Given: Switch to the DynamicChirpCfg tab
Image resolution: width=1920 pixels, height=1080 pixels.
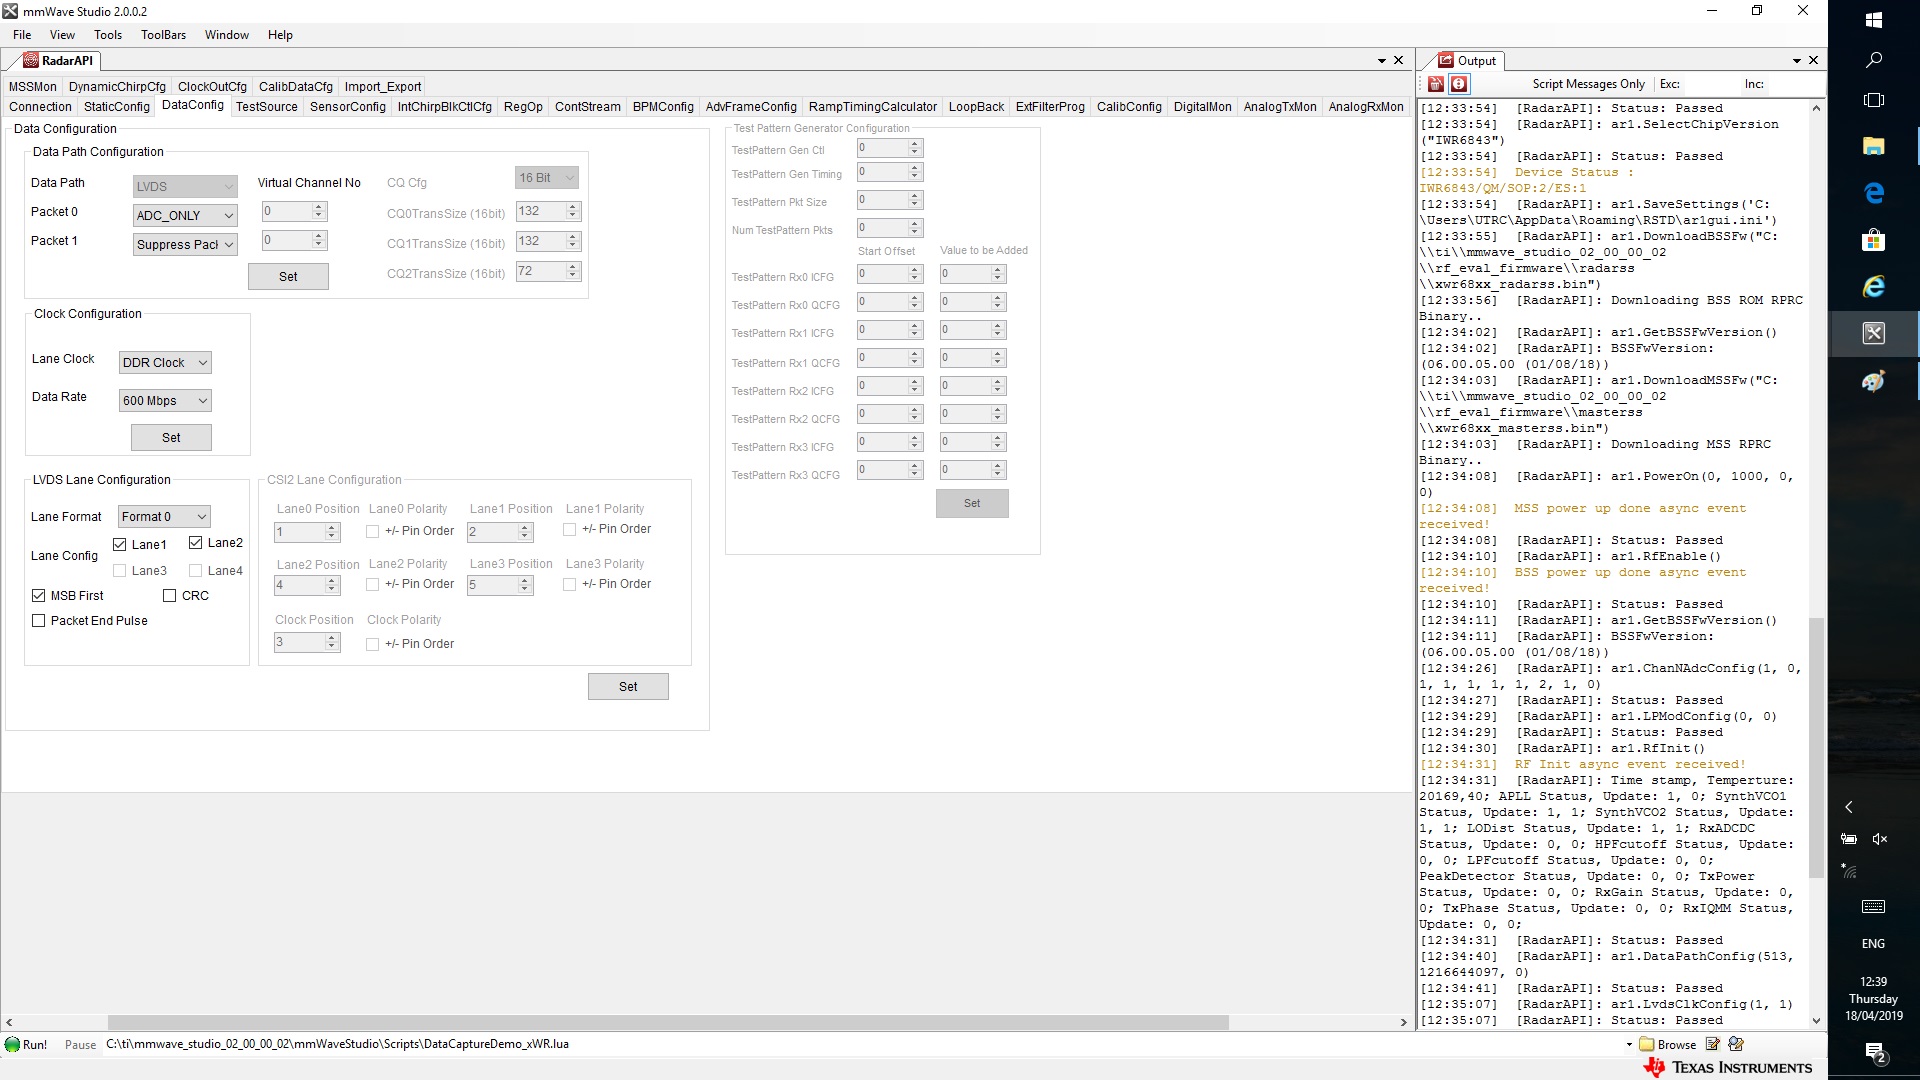Looking at the screenshot, I should pyautogui.click(x=117, y=87).
